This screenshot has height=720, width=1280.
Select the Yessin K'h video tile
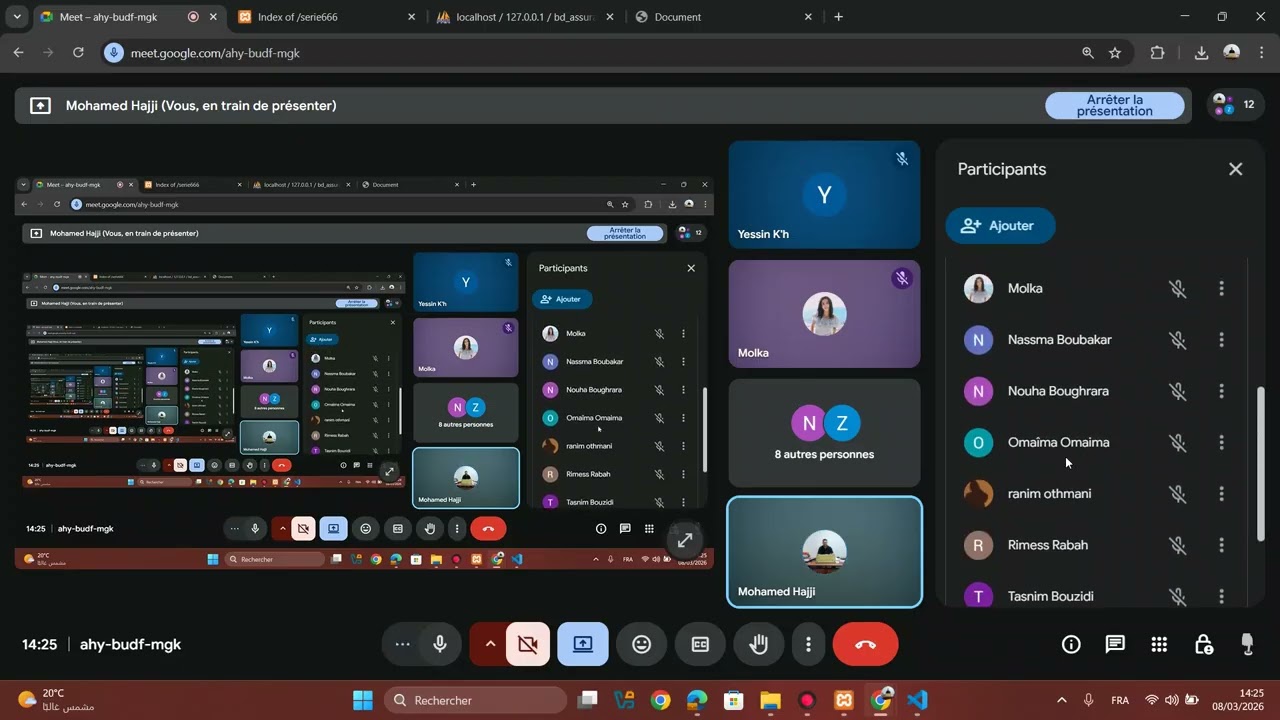(824, 195)
